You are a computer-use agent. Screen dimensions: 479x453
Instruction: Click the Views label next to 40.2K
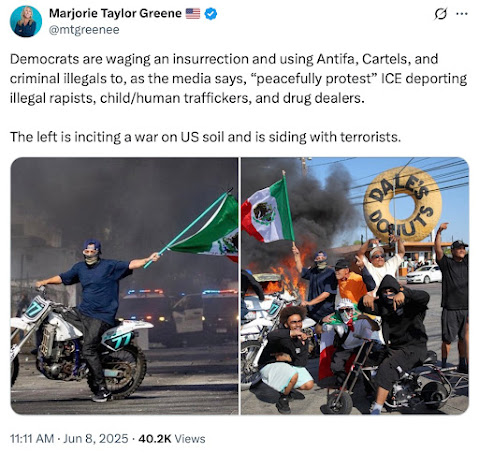[190, 438]
